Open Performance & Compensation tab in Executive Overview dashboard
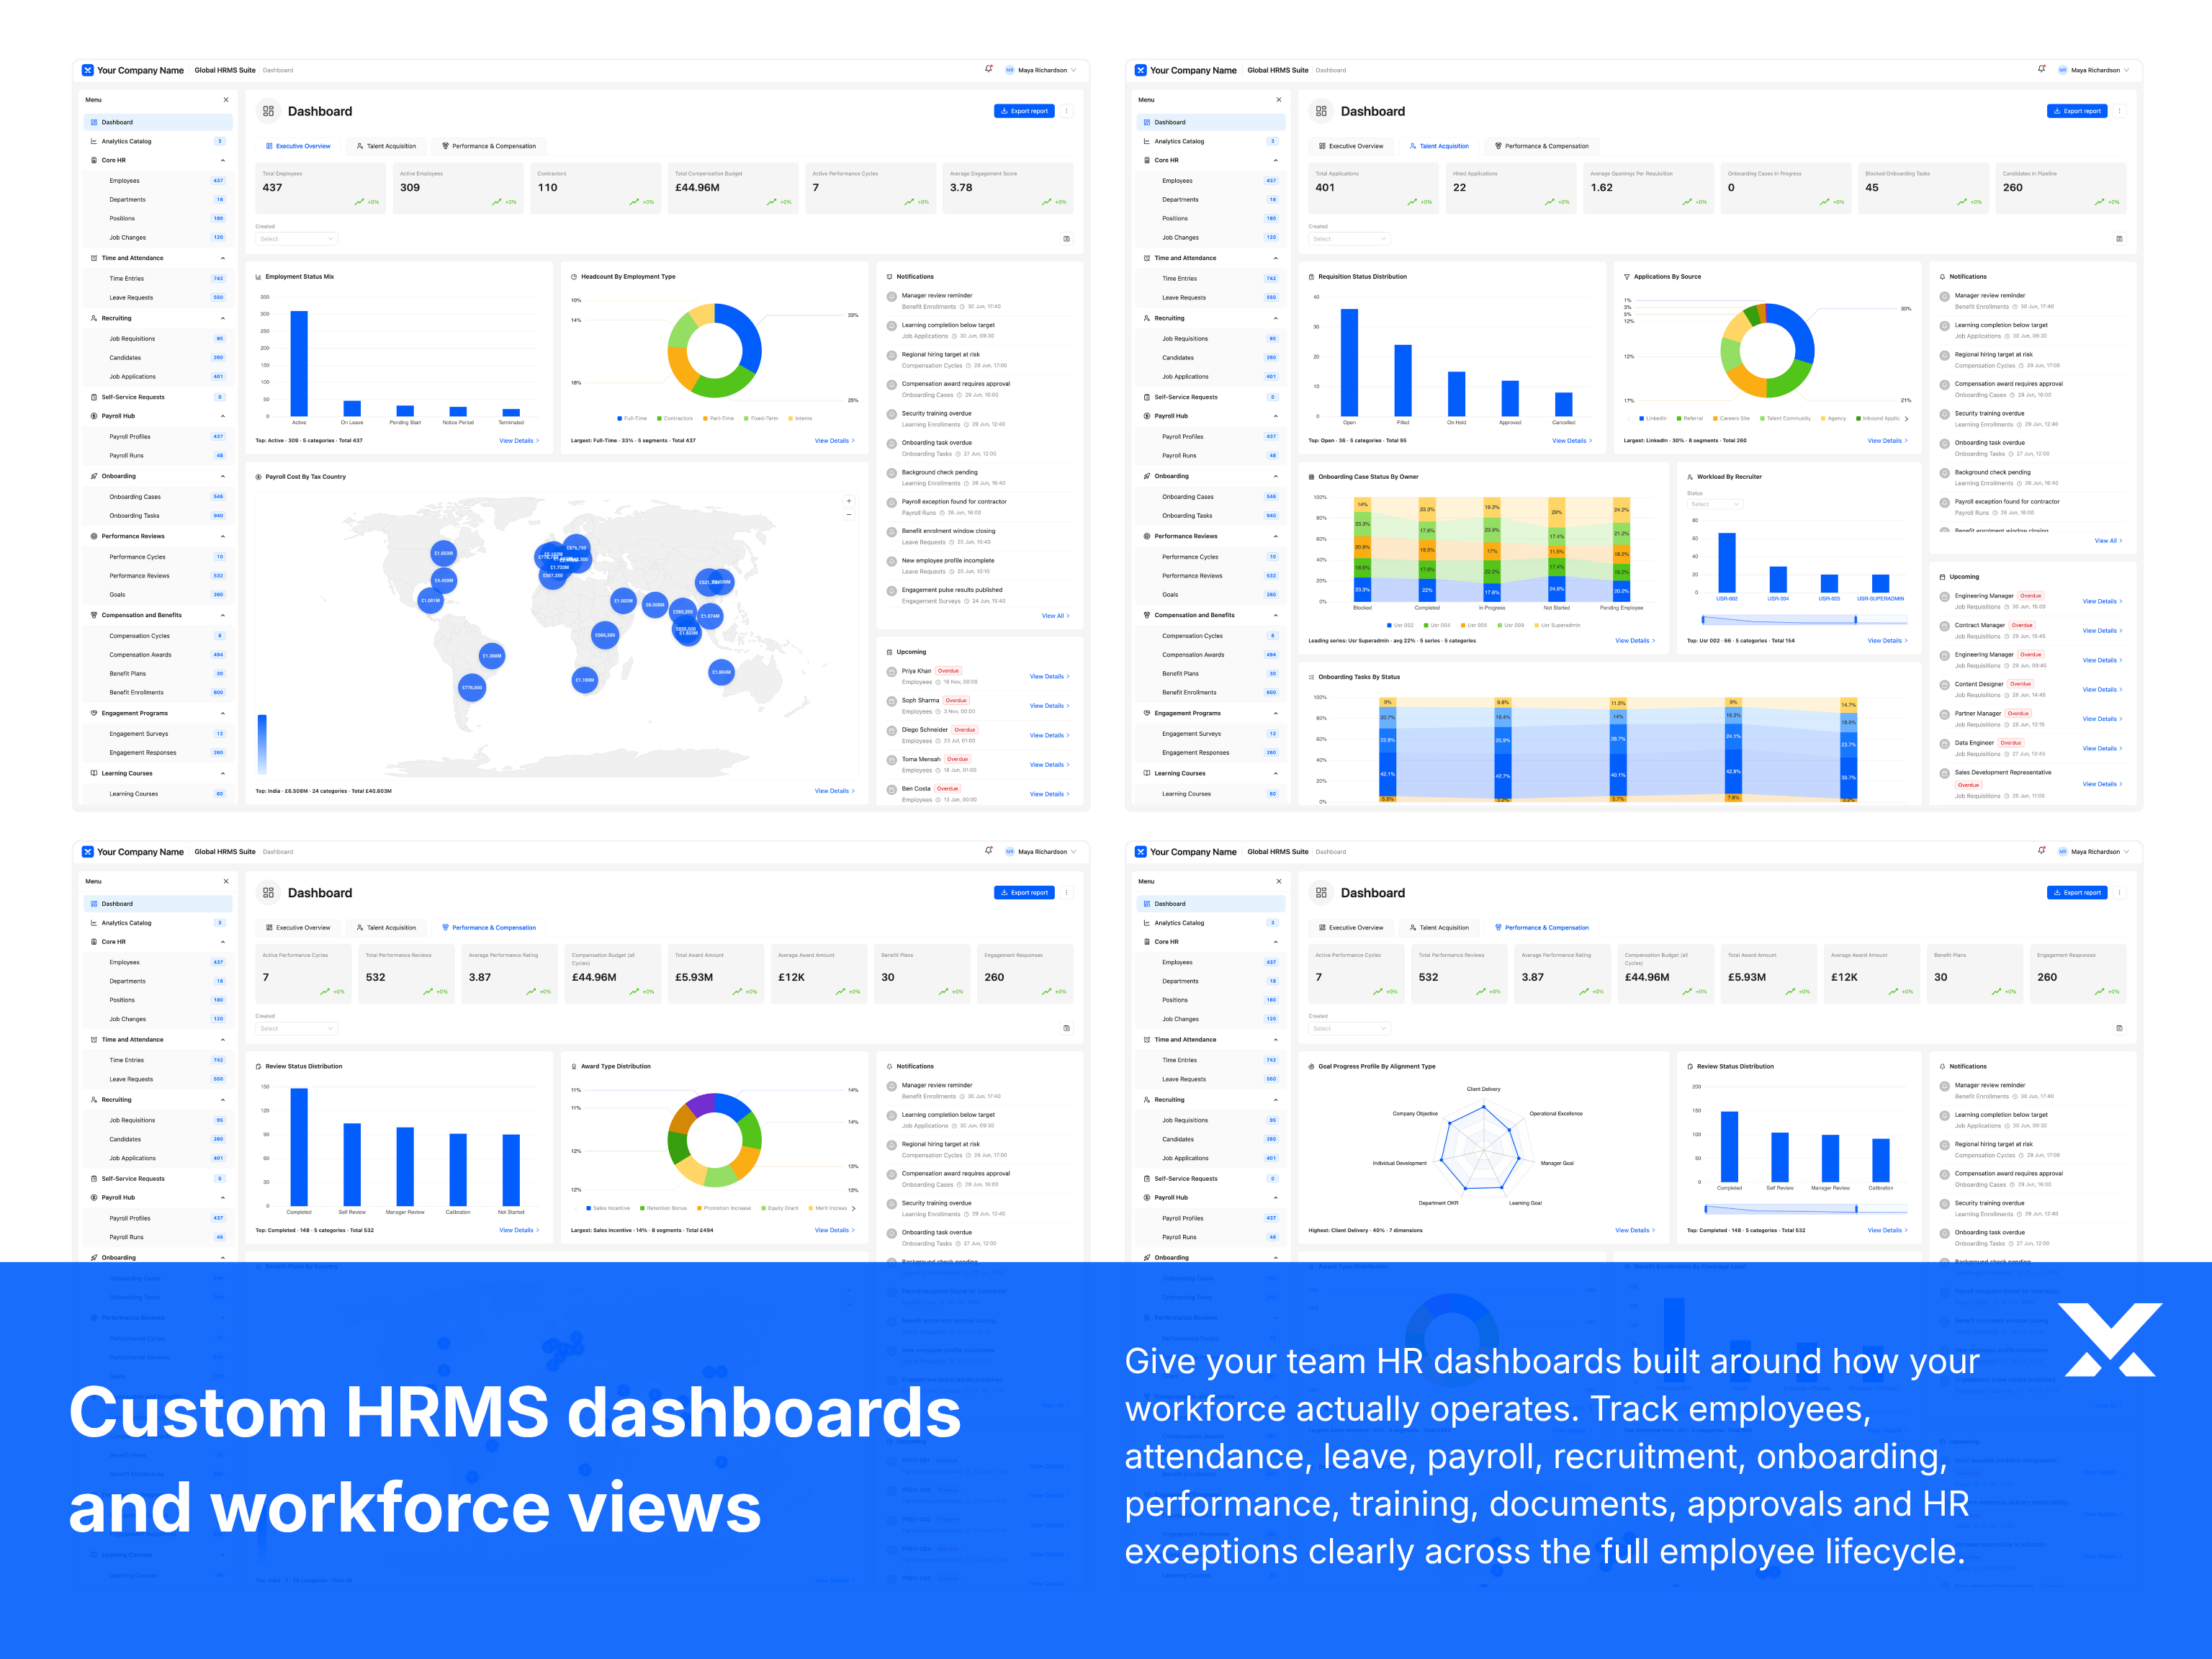Viewport: 2212px width, 1659px height. coord(490,146)
